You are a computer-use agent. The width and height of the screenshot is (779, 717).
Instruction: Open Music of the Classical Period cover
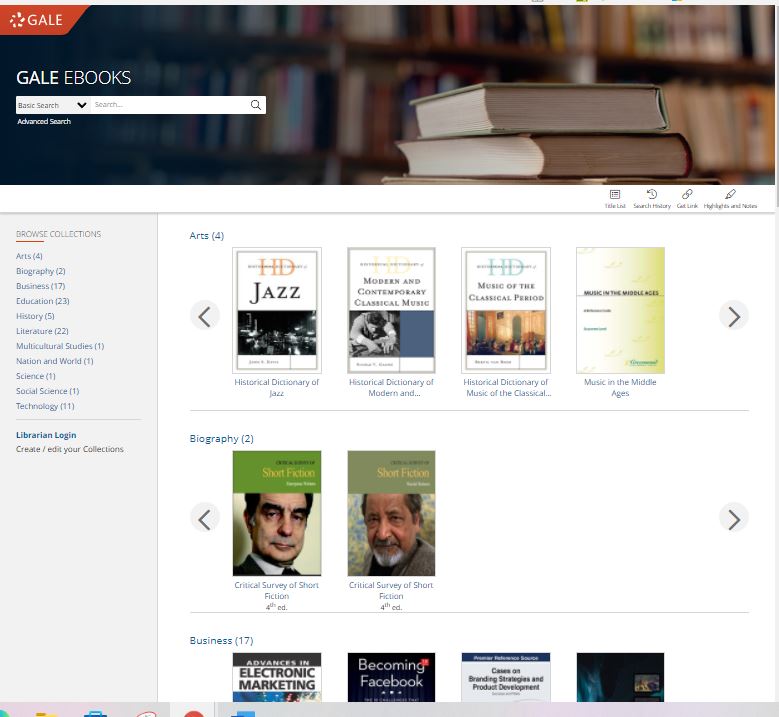[x=506, y=310]
